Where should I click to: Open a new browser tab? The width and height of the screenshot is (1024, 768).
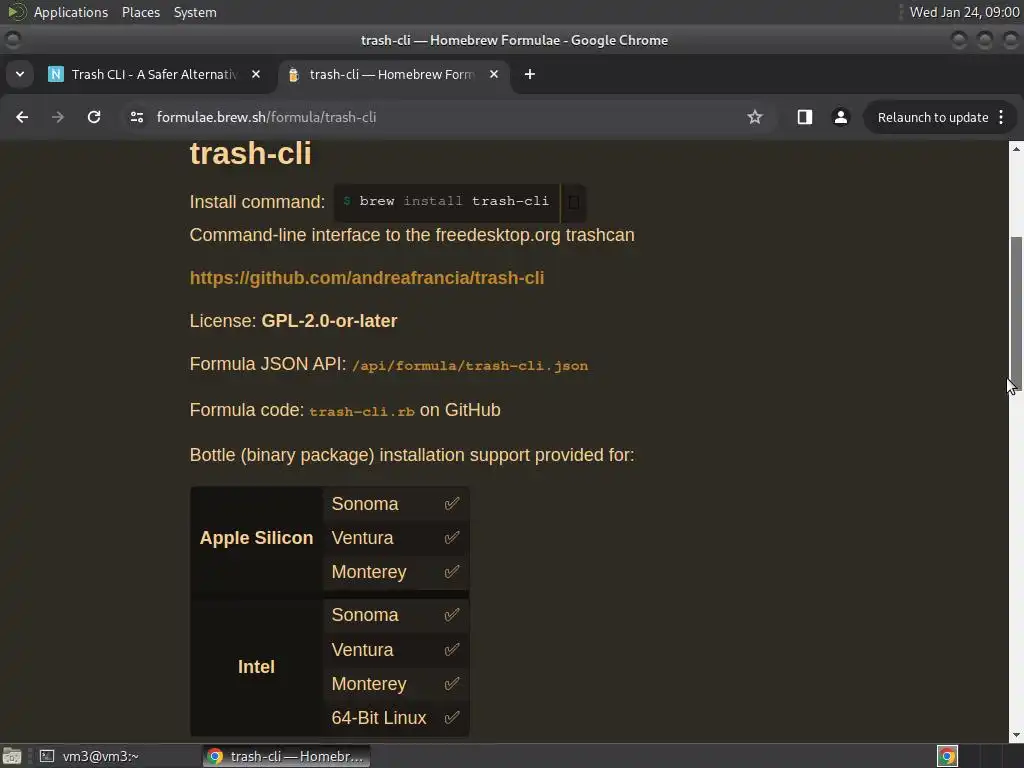coord(530,74)
